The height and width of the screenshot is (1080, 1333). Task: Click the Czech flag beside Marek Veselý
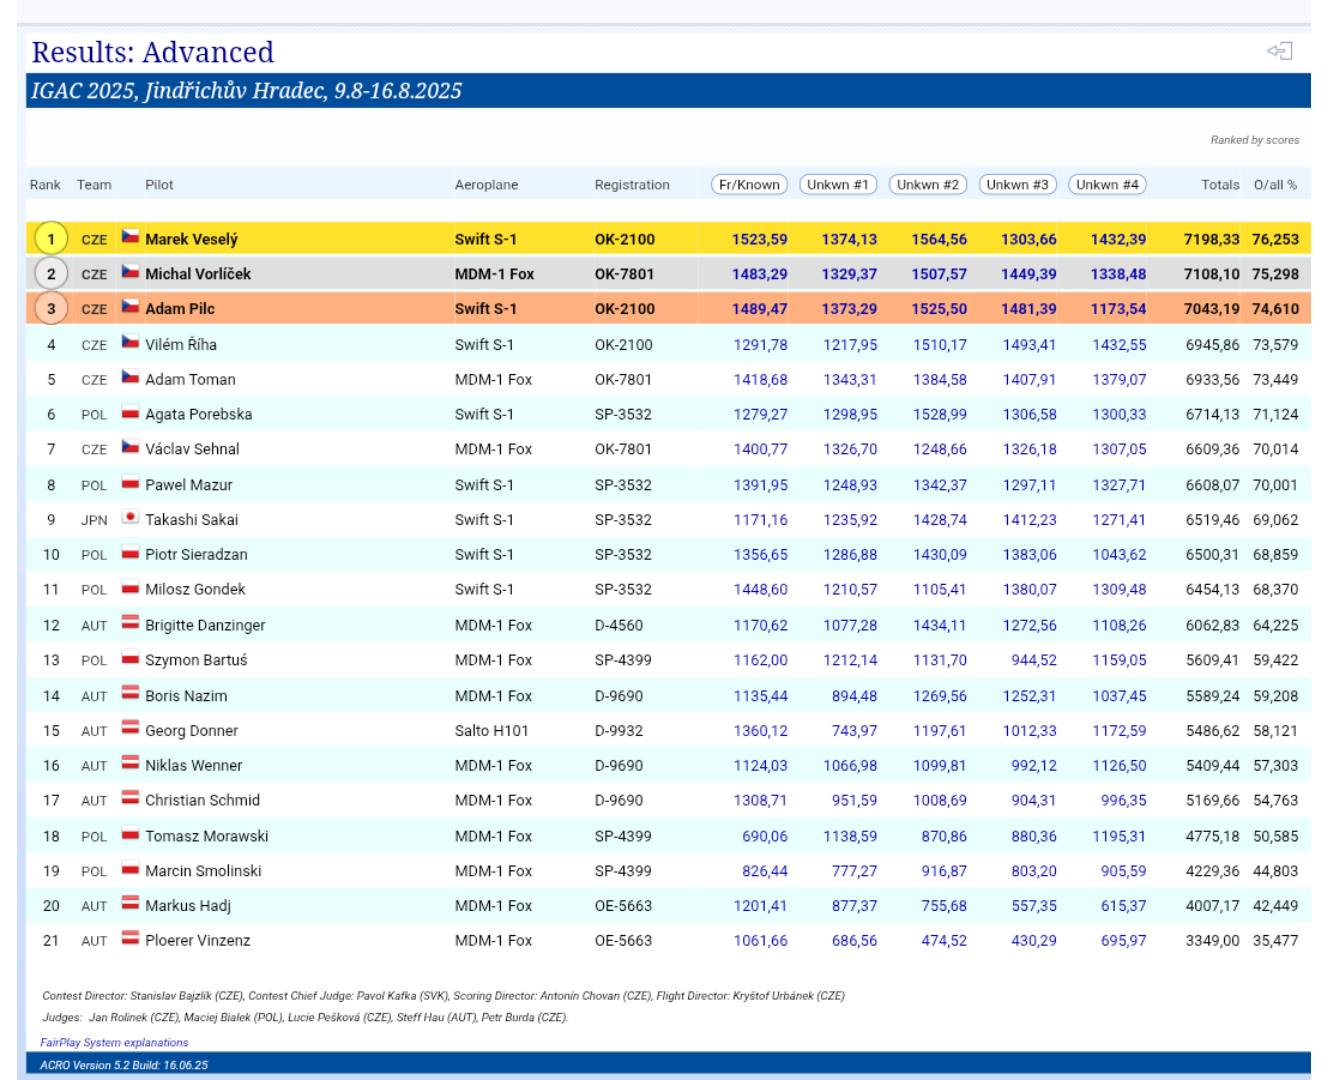(x=130, y=238)
